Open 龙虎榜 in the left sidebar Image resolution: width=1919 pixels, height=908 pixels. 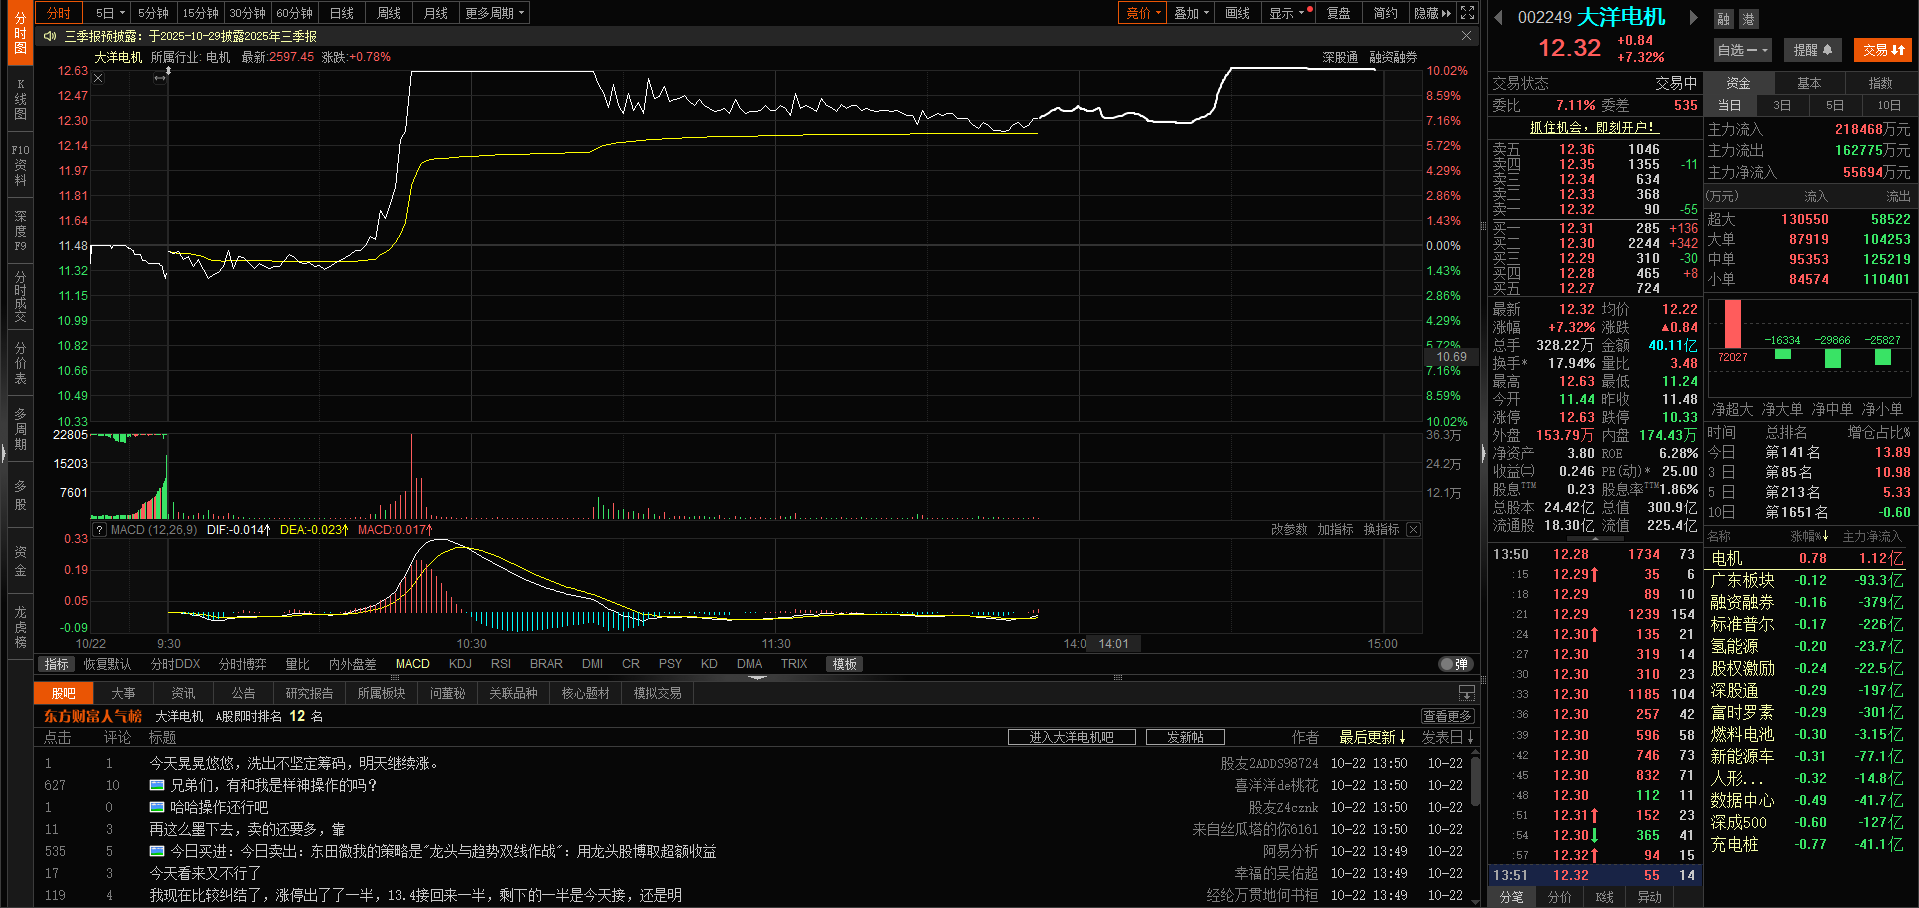(x=20, y=627)
